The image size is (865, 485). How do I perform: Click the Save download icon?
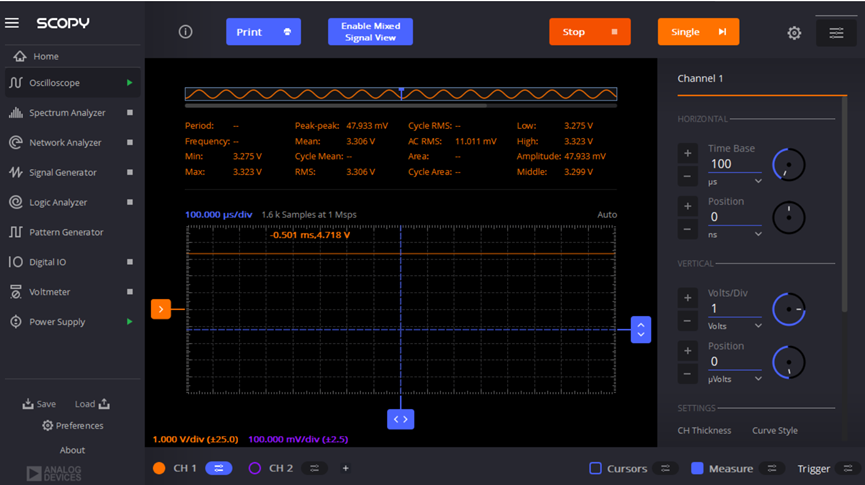pos(28,403)
